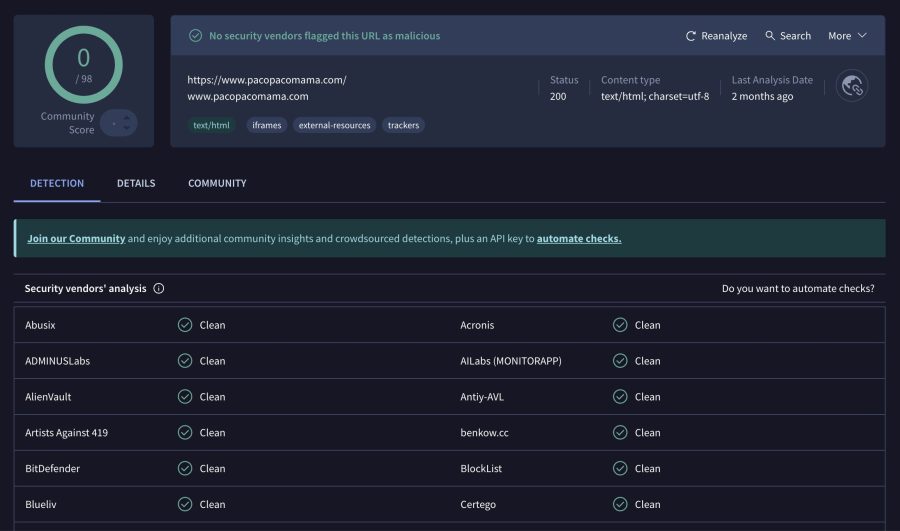
Task: Click the clean check icon in Antiy-AVL row
Action: 620,397
